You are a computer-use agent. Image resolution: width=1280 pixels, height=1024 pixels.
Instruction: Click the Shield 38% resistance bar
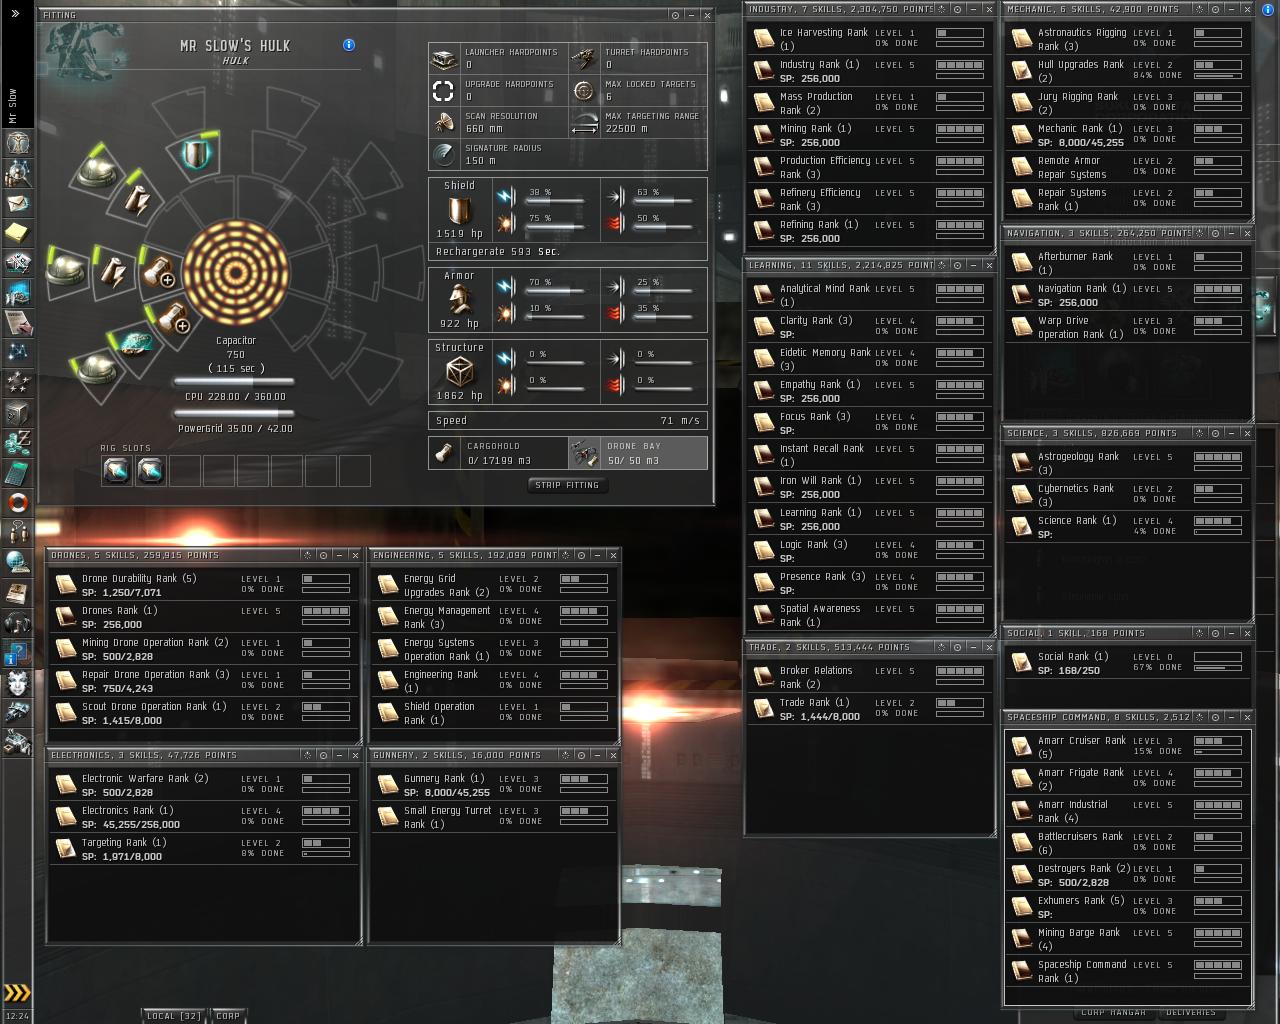(x=555, y=202)
